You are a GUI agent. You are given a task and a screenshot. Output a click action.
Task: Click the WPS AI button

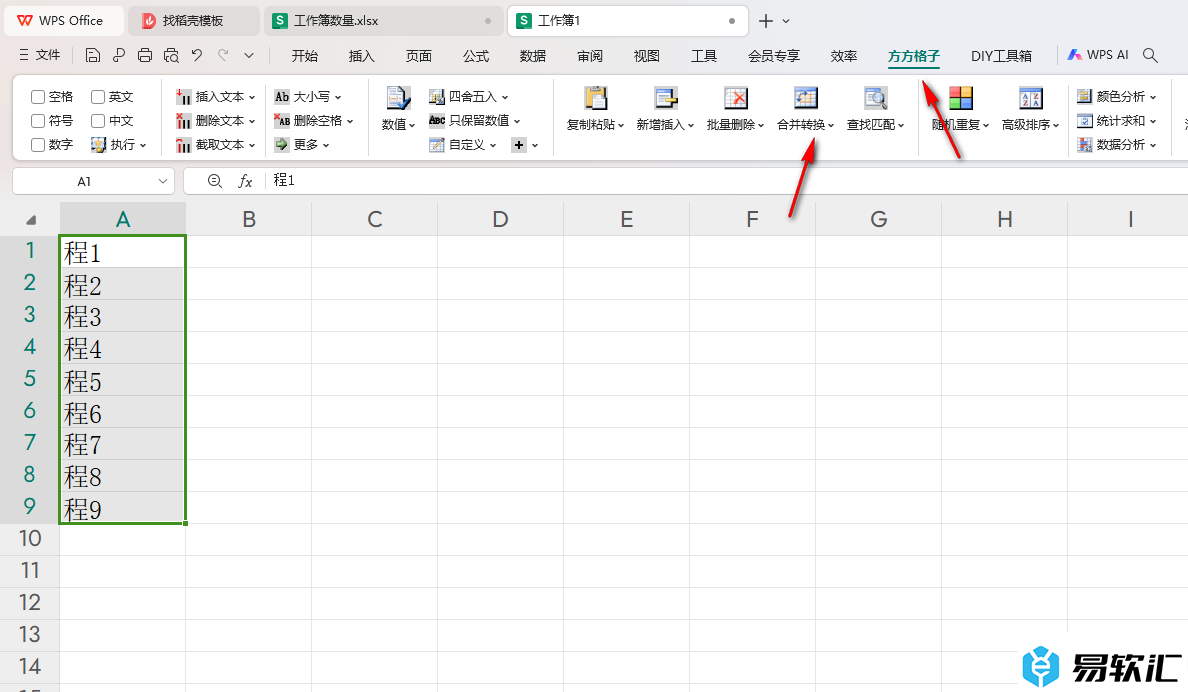click(1098, 55)
